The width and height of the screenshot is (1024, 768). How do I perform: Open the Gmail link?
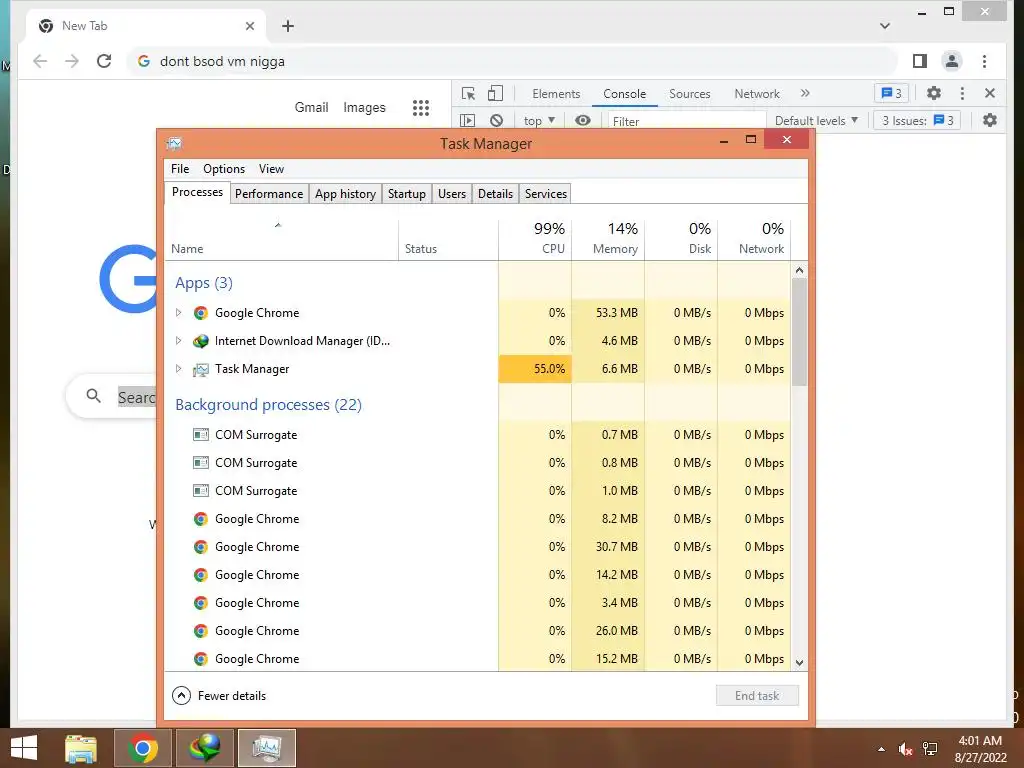click(311, 107)
